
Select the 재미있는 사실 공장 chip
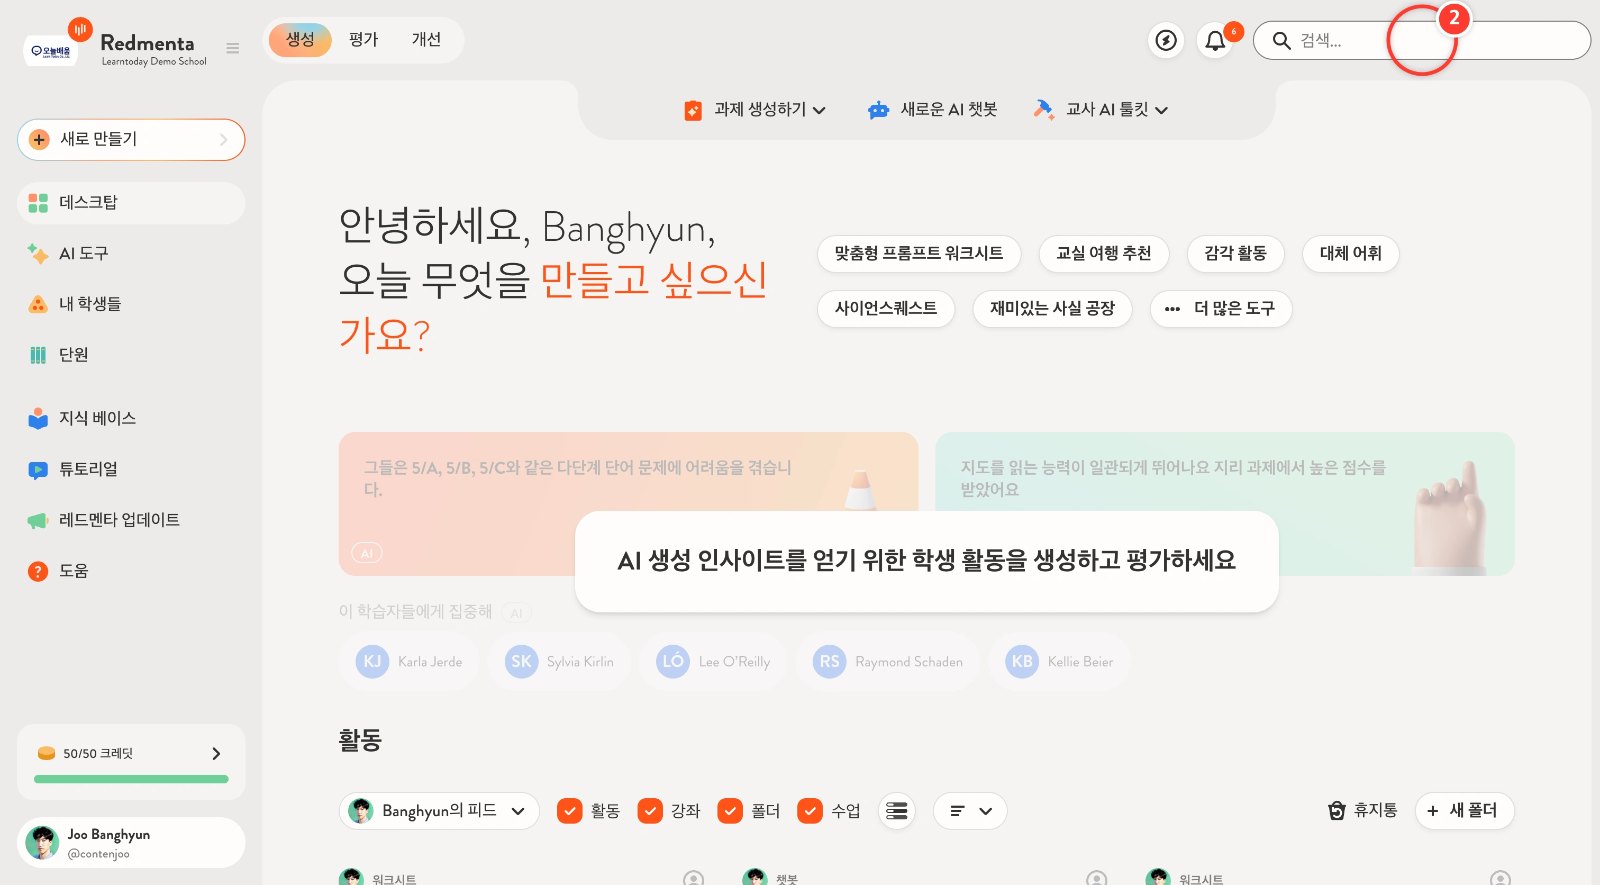[1052, 309]
